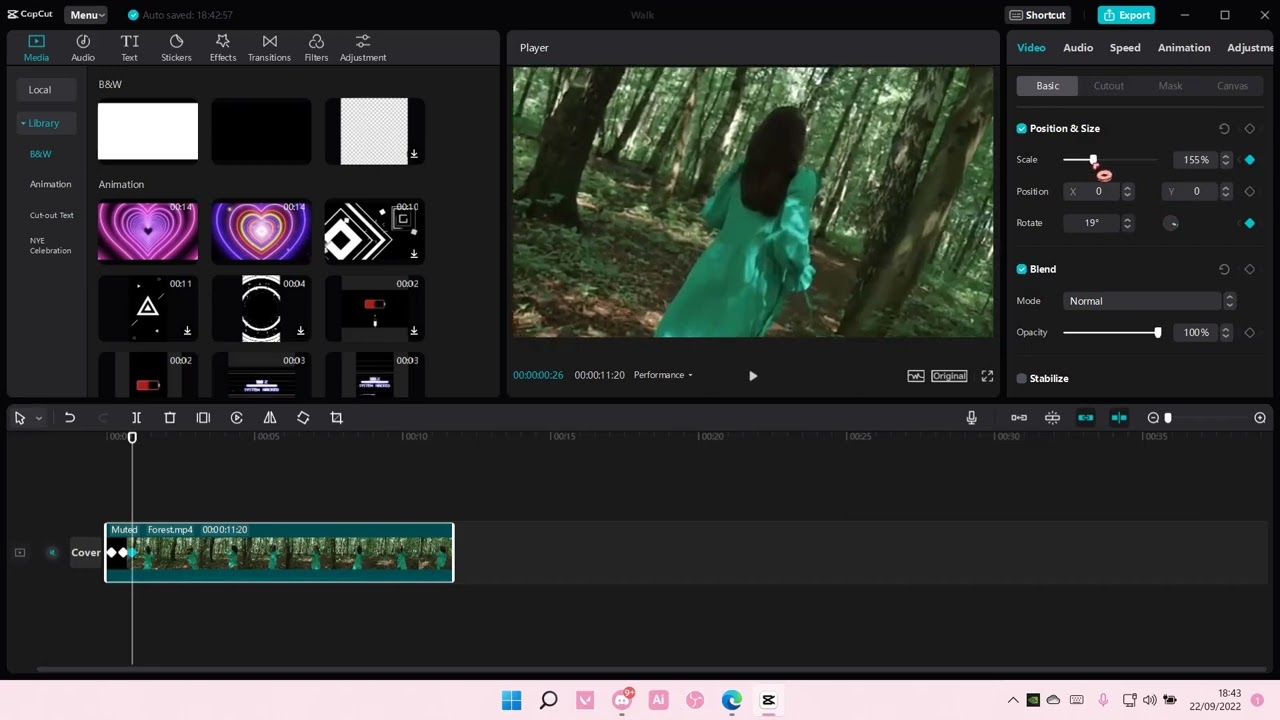
Task: Click the Undo arrow in timeline toolbar
Action: point(70,418)
